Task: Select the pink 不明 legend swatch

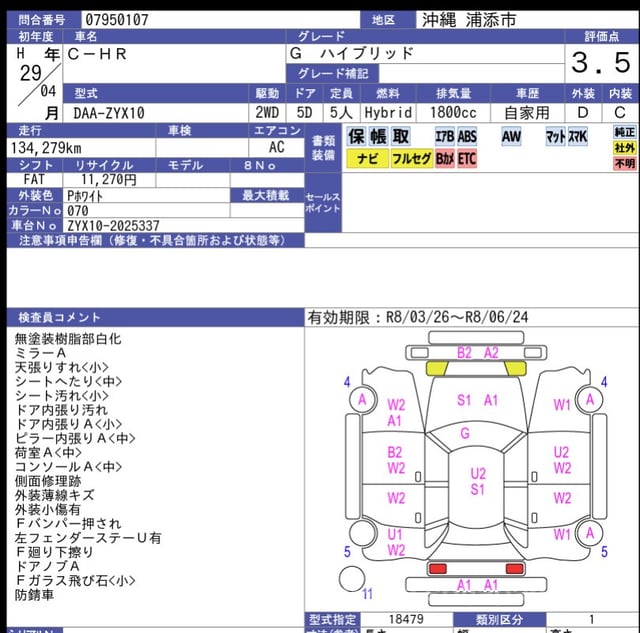Action: point(624,163)
